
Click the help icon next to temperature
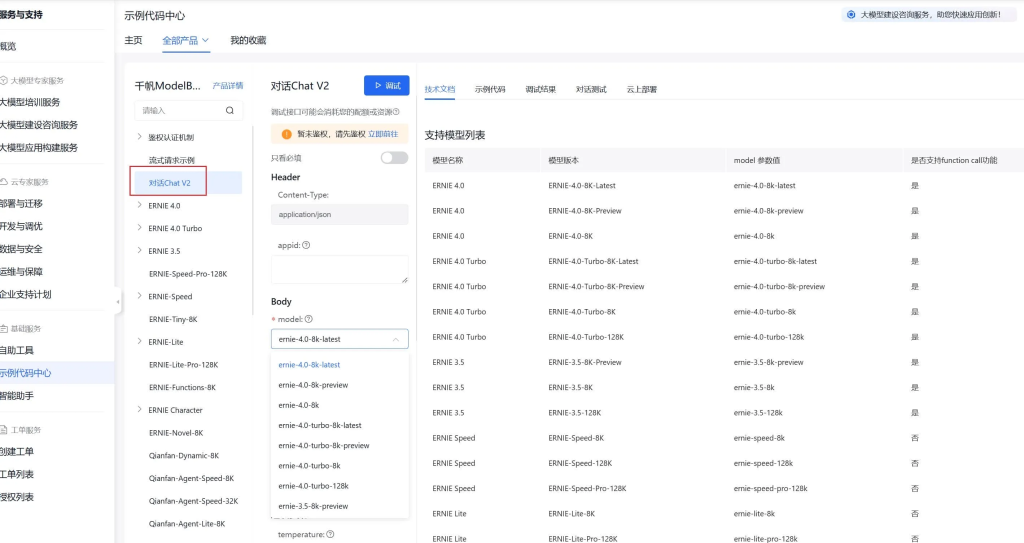click(x=330, y=534)
